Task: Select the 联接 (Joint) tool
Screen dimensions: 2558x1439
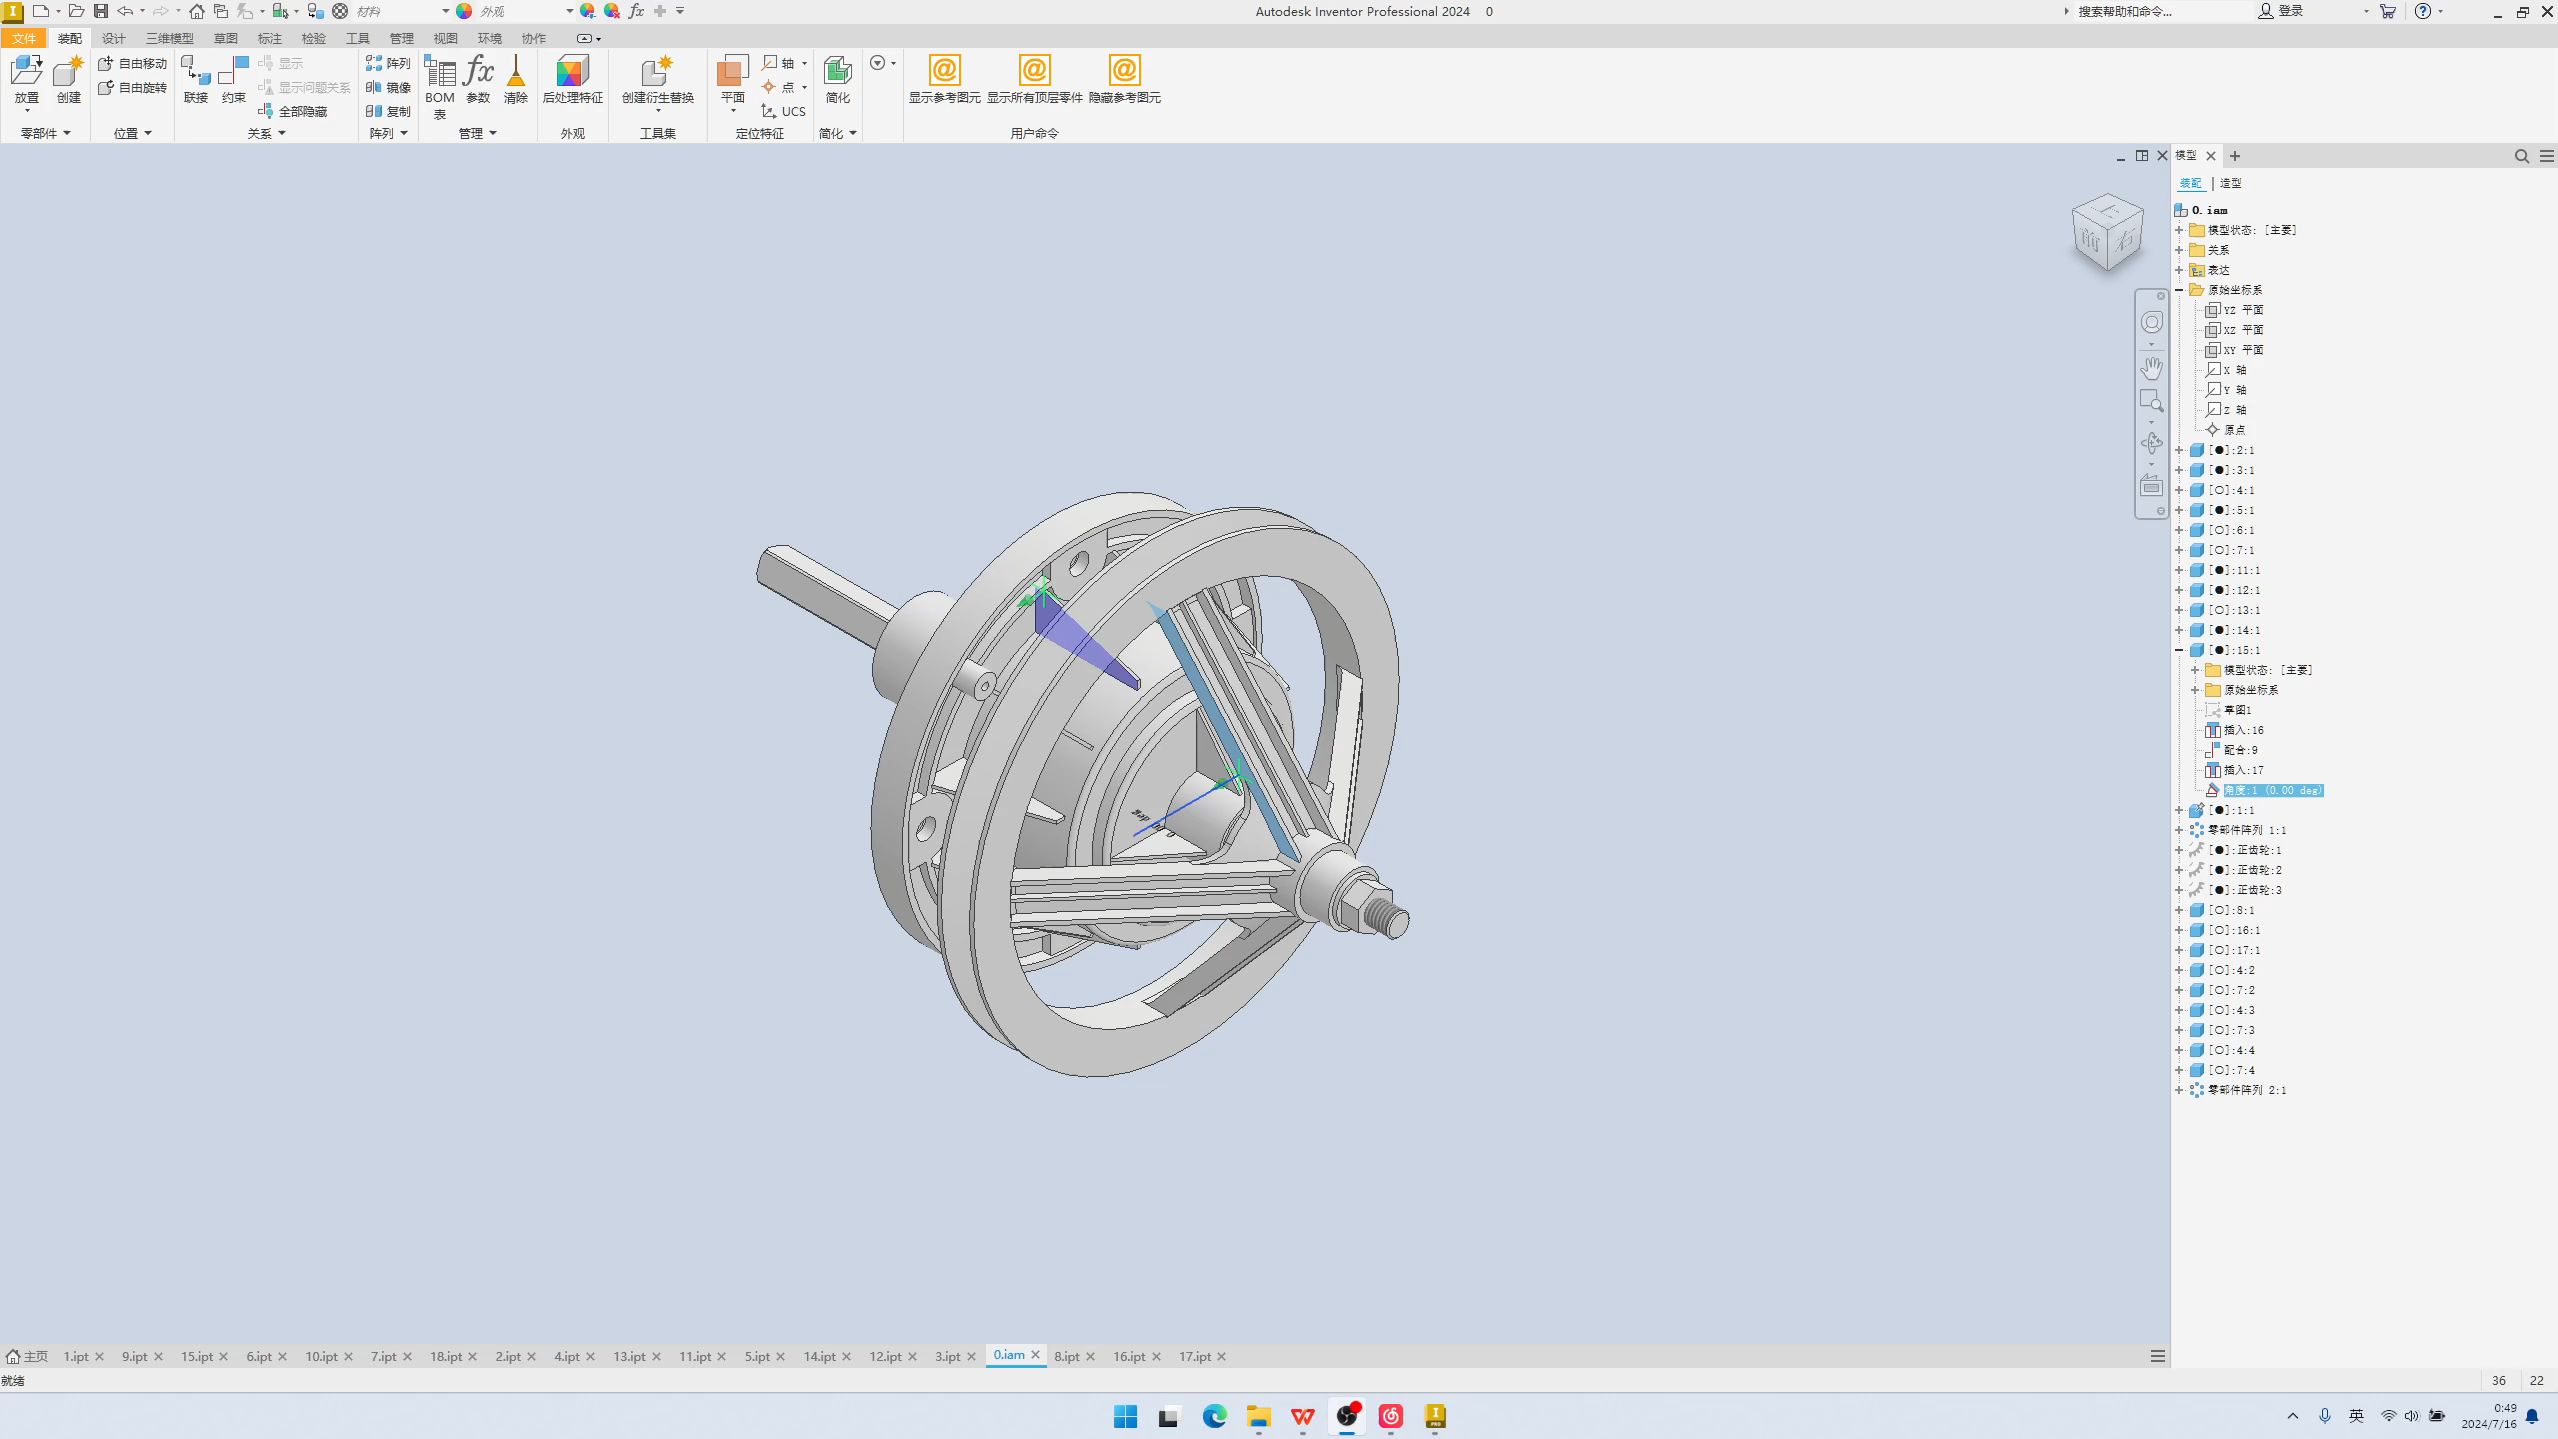Action: 196,80
